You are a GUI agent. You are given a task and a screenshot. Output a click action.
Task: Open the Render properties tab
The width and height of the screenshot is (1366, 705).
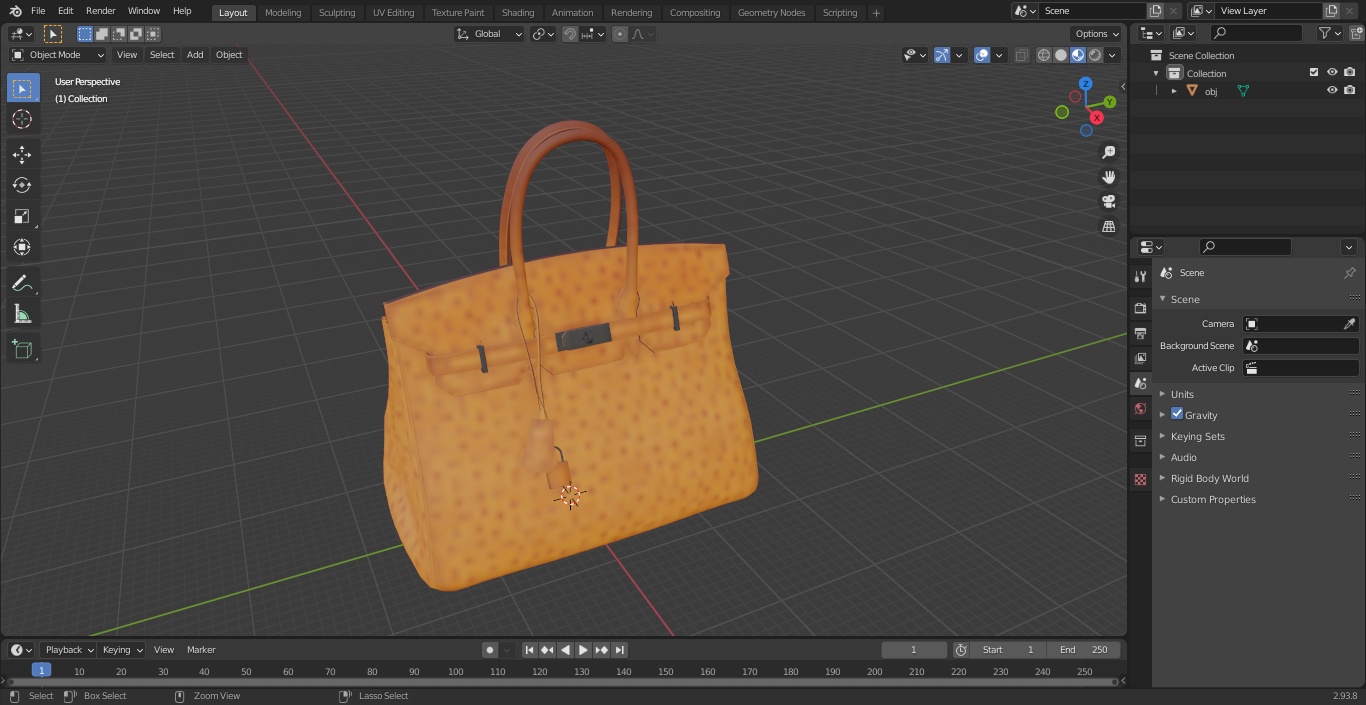coord(1140,308)
